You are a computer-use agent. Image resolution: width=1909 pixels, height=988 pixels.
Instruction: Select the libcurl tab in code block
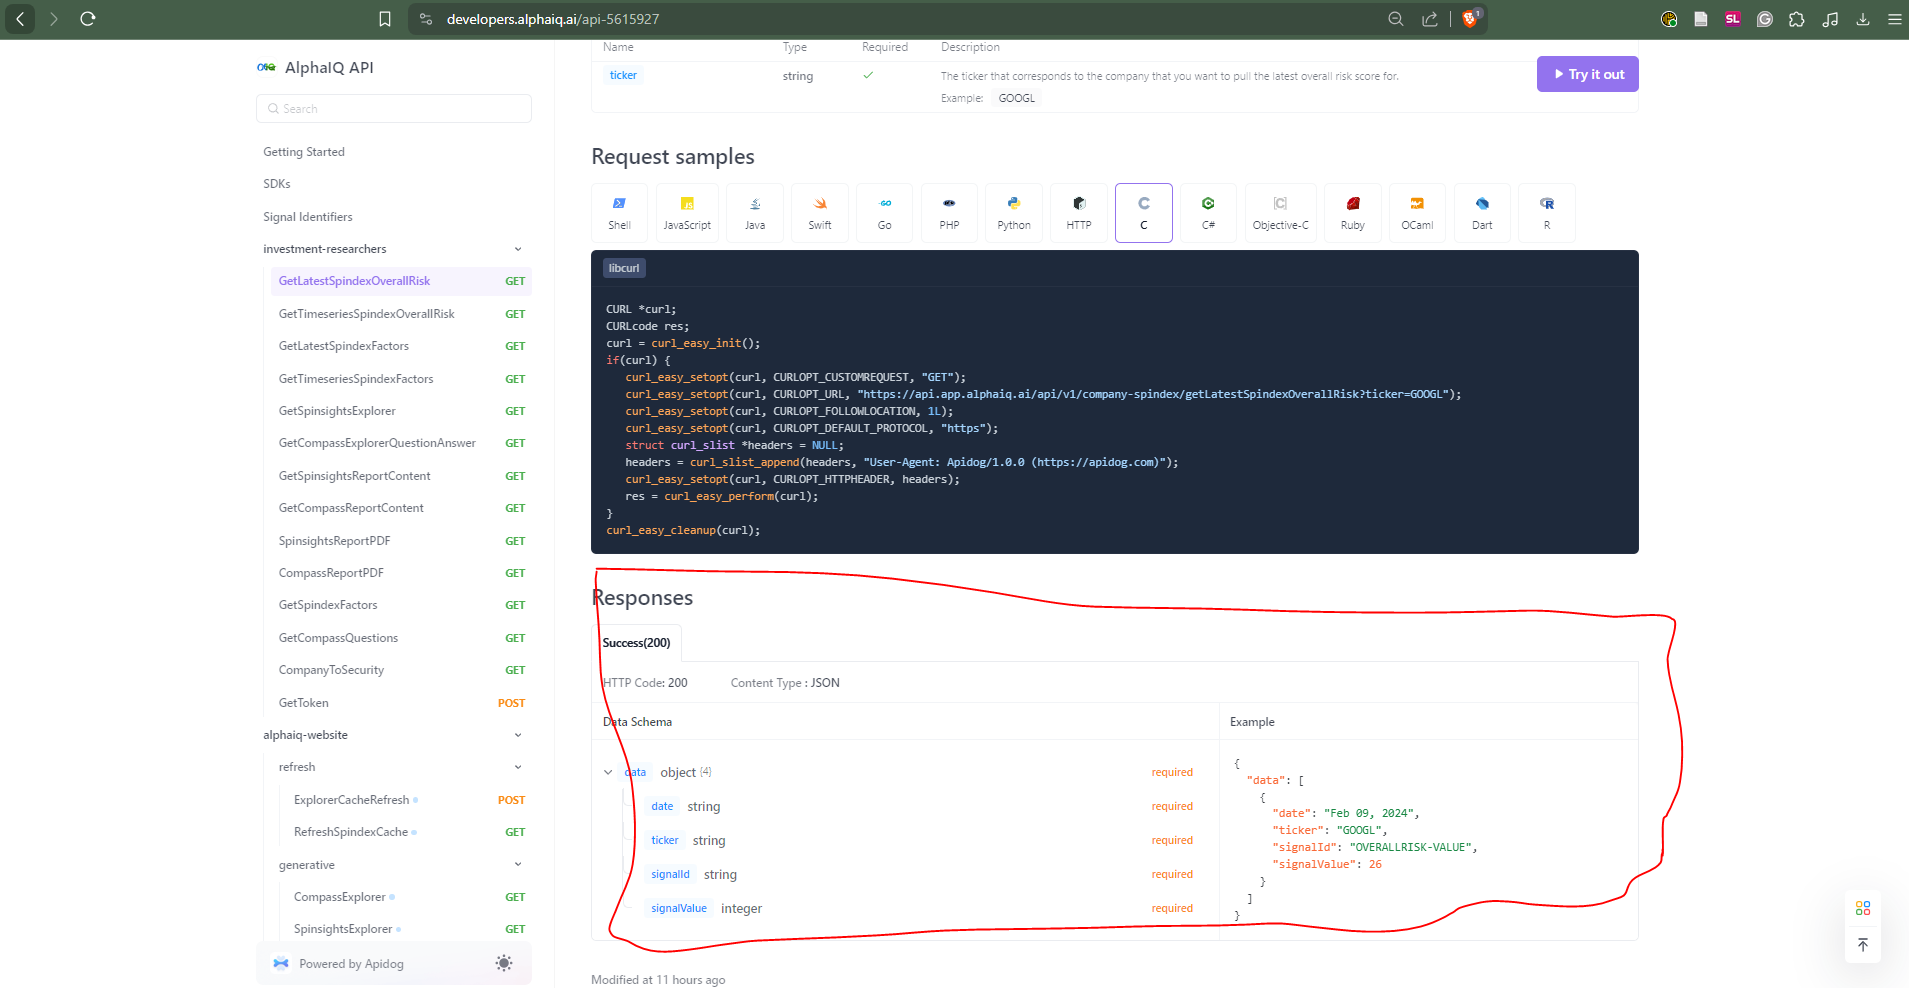[624, 268]
